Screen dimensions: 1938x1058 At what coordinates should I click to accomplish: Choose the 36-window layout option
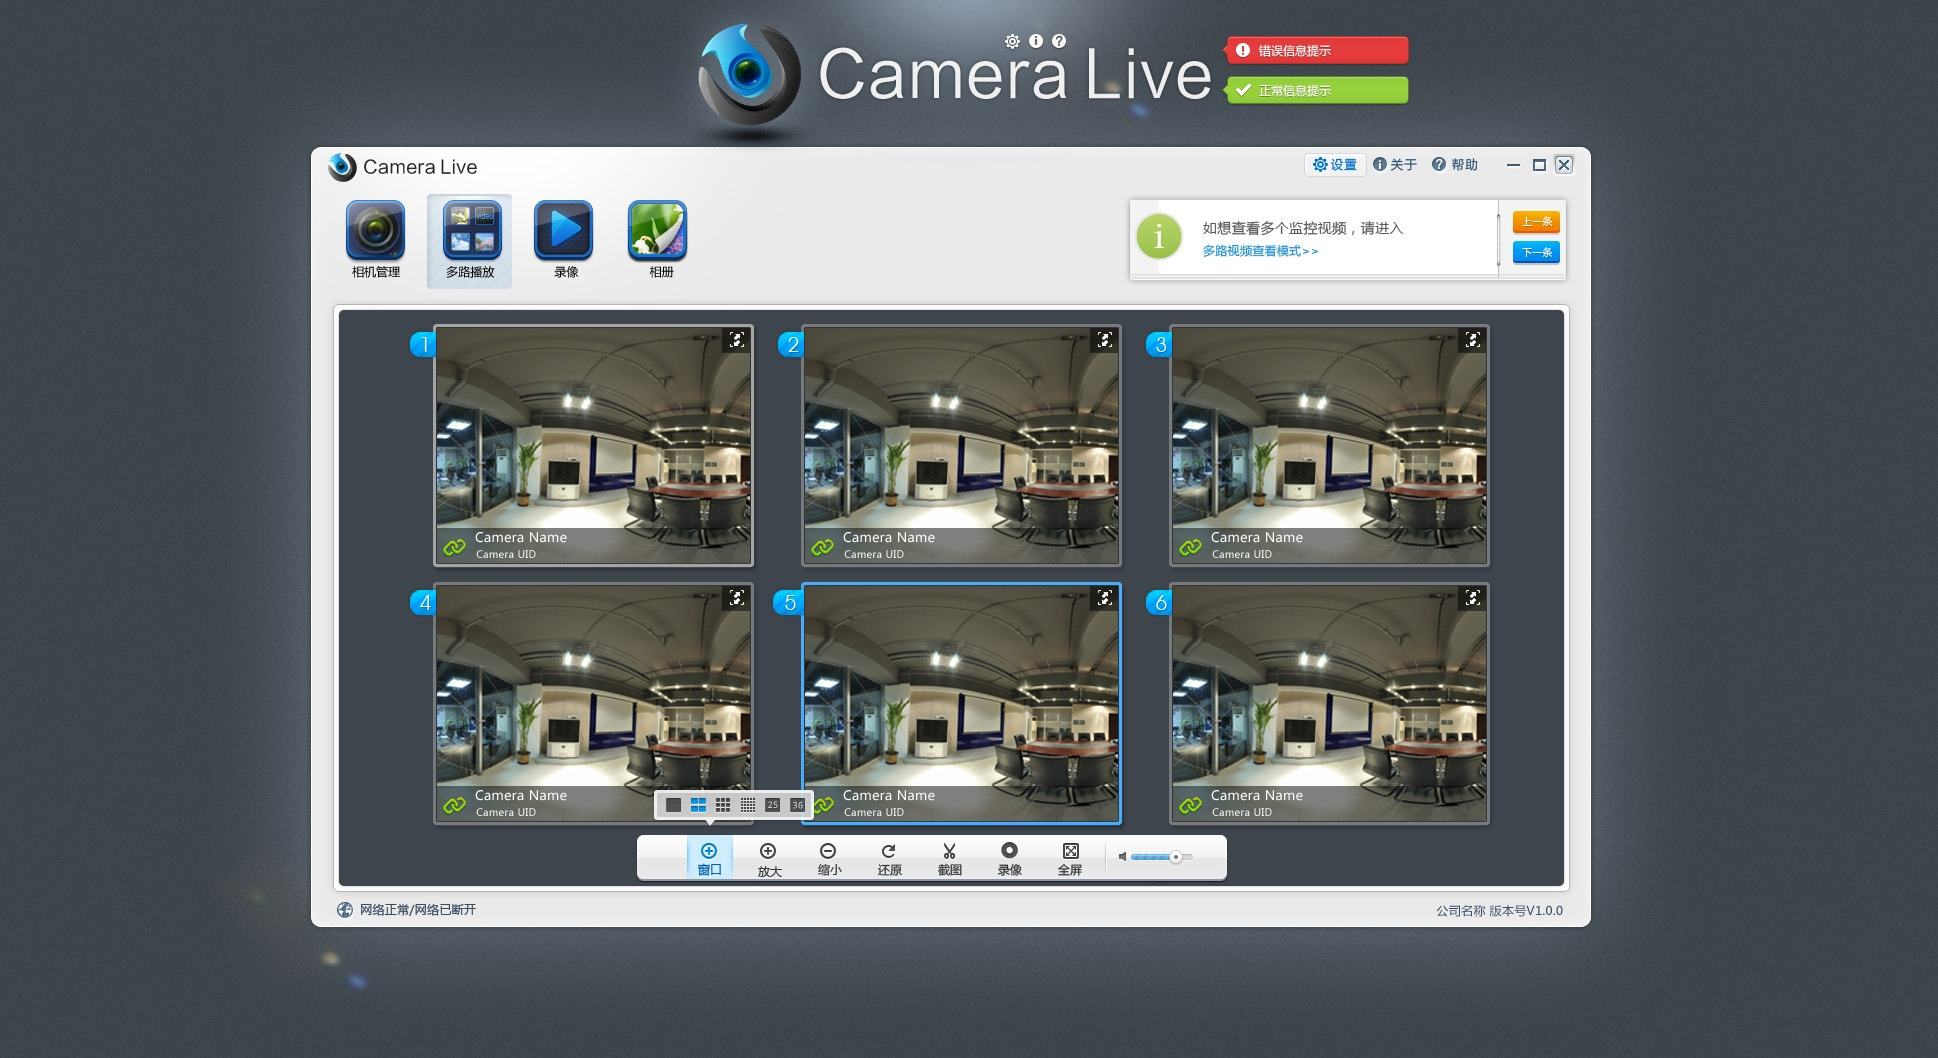coord(797,805)
